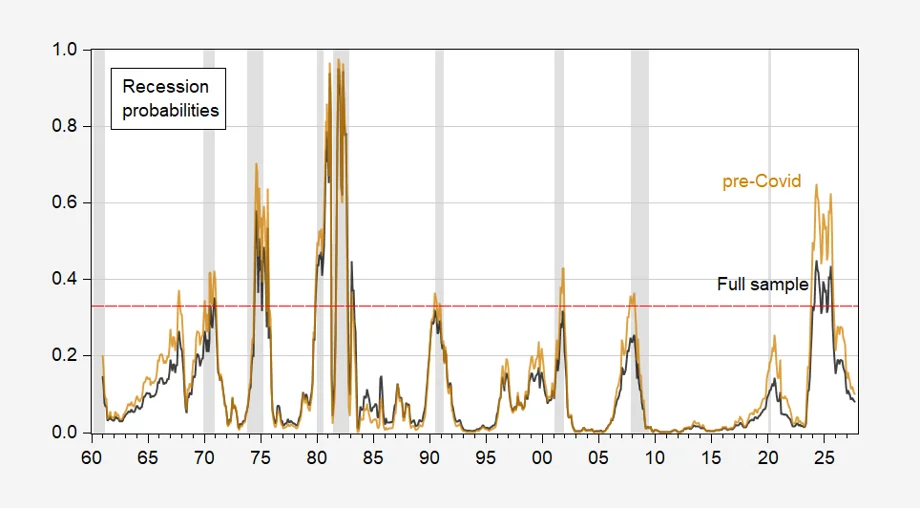Click the x-axis label 00
This screenshot has height=508, width=920.
pyautogui.click(x=542, y=458)
